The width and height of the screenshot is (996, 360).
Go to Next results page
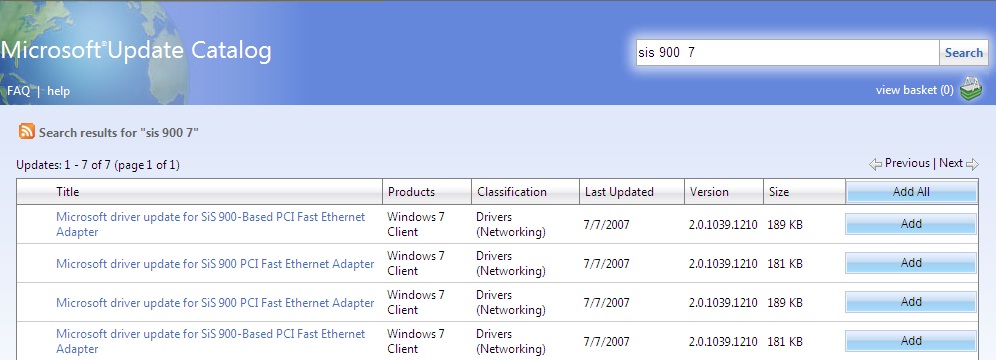pyautogui.click(x=951, y=163)
